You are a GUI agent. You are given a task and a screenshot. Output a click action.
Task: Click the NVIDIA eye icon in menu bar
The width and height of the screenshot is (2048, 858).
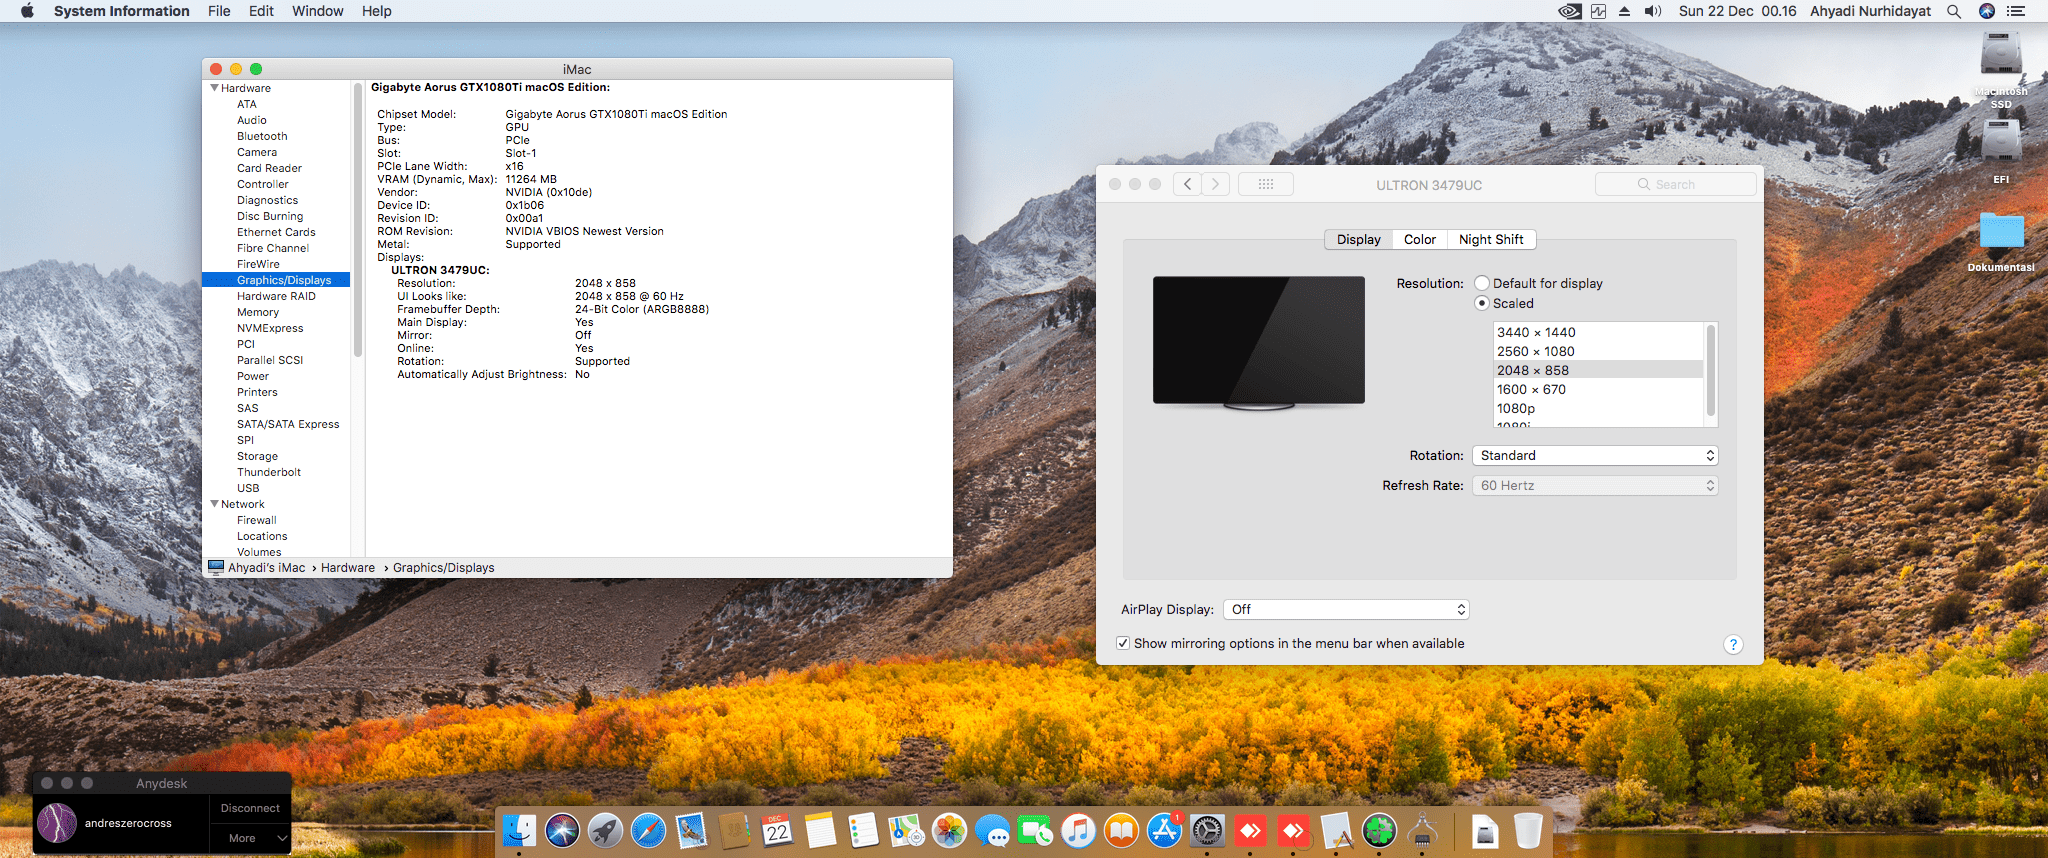coord(1570,11)
